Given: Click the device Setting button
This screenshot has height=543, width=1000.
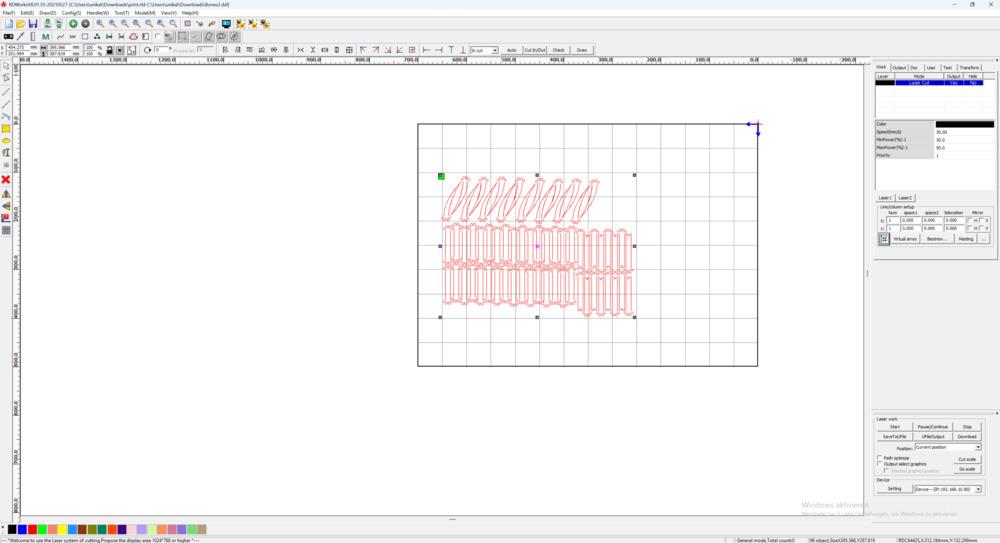Looking at the screenshot, I should coord(894,489).
